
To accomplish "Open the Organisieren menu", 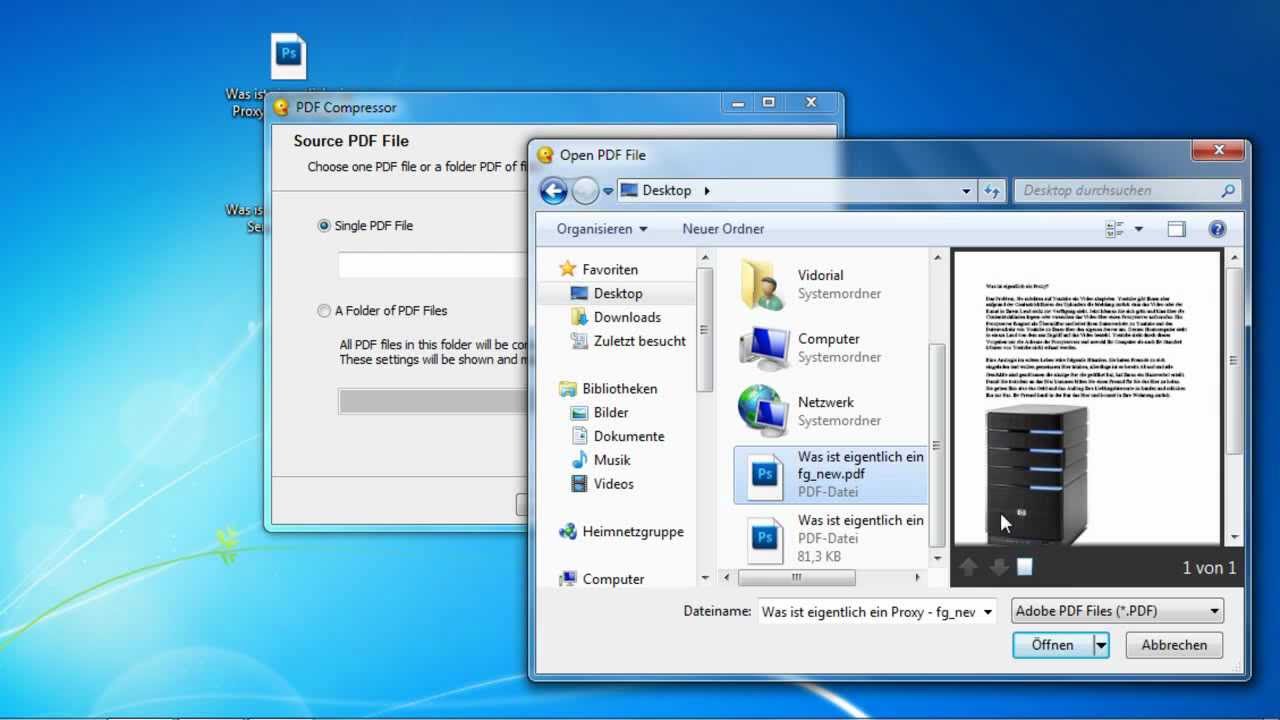I will (x=602, y=229).
